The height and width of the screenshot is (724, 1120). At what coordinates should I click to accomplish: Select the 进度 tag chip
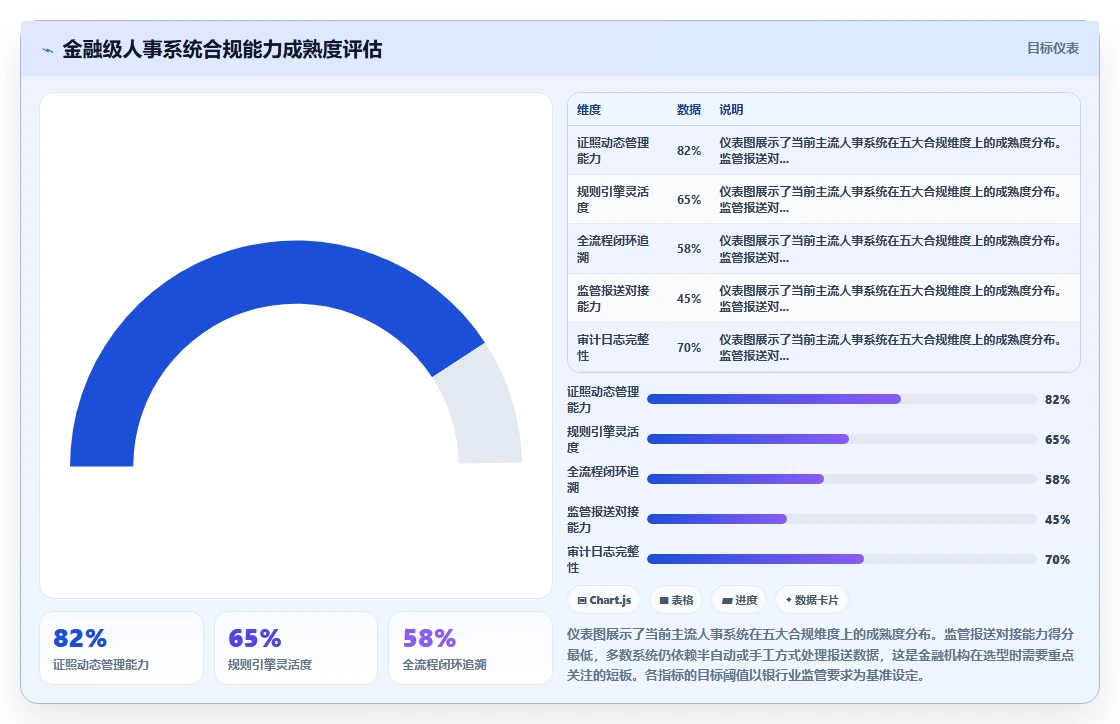(739, 600)
